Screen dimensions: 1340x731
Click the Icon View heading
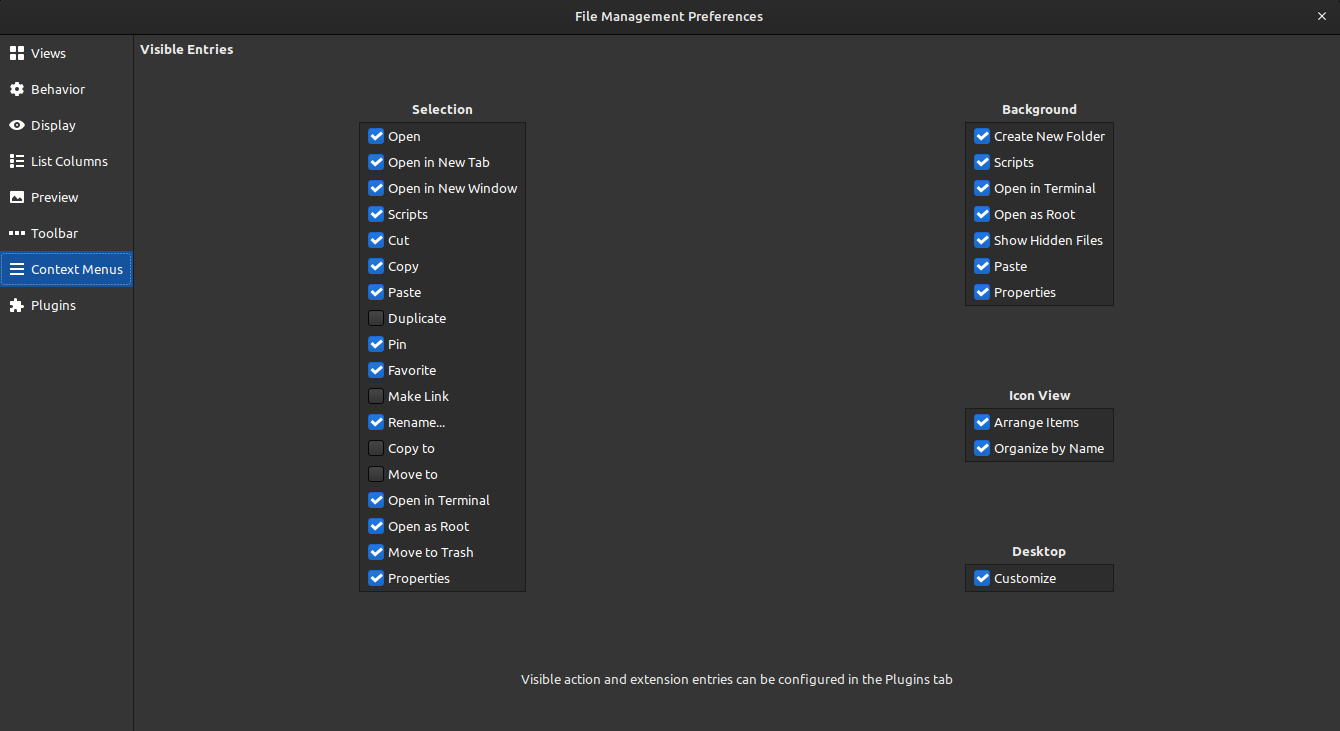(x=1039, y=395)
